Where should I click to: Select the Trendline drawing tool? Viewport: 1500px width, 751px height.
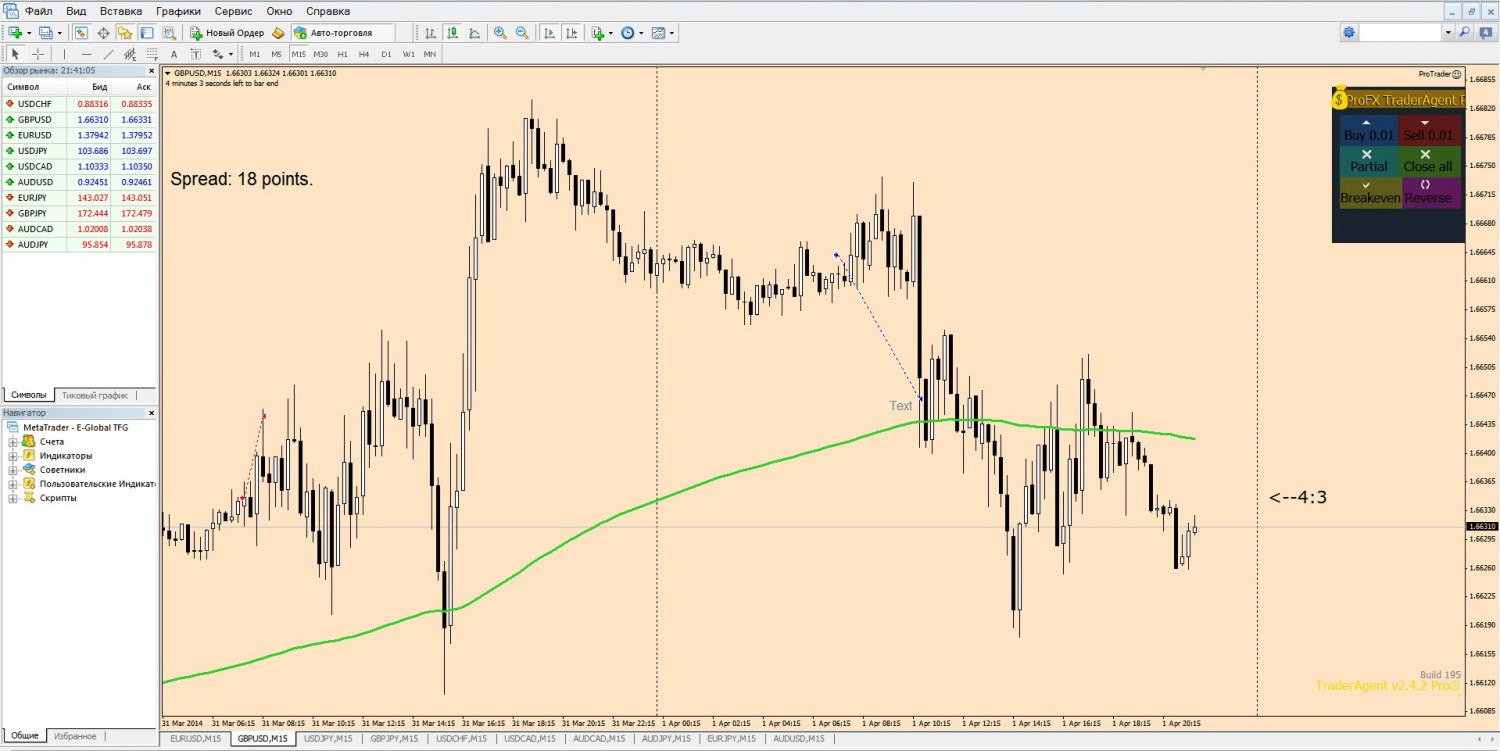click(108, 54)
